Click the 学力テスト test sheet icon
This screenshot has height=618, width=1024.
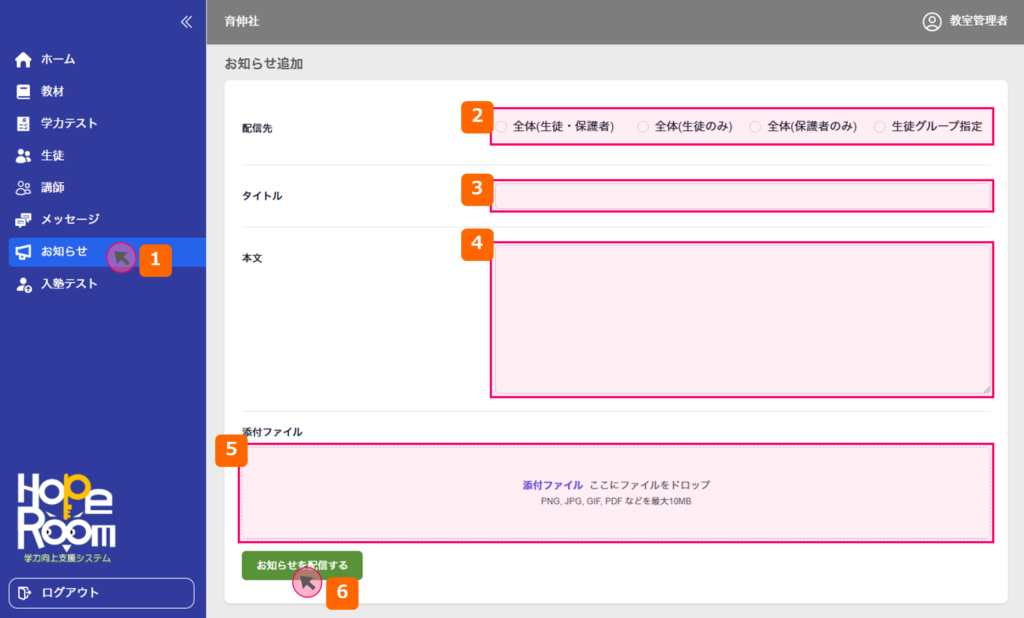(24, 124)
